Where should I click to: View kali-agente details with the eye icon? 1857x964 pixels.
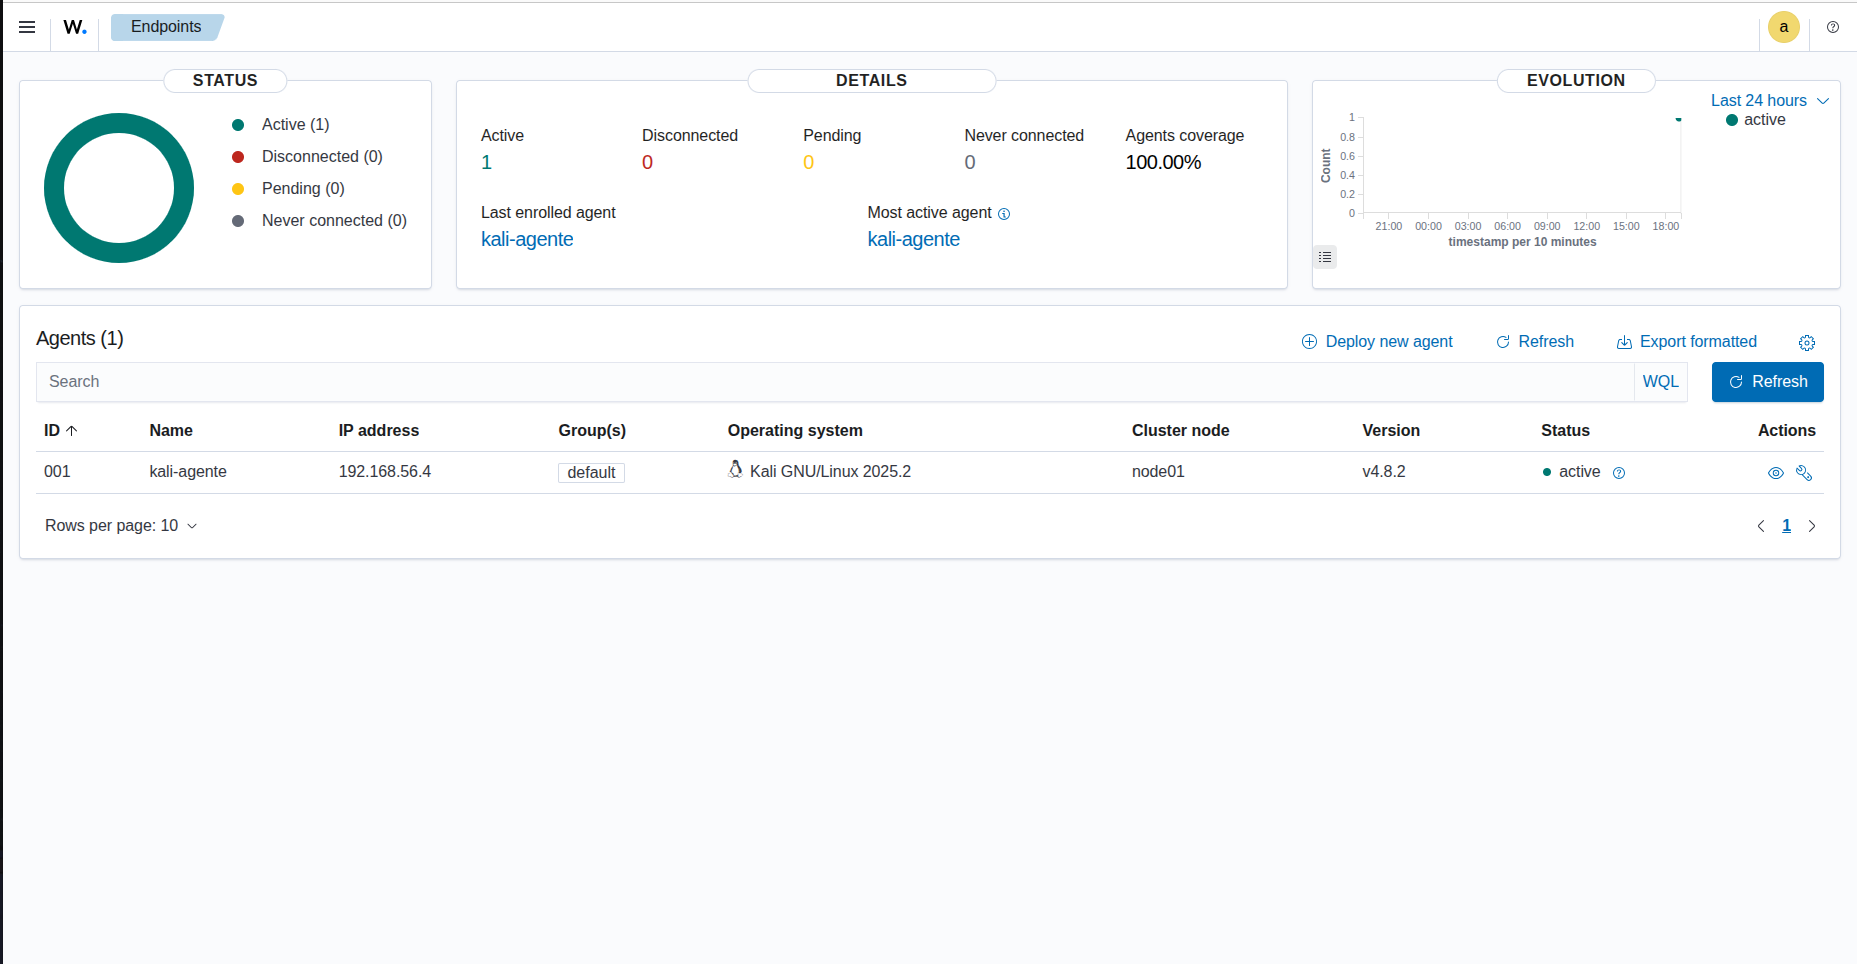pyautogui.click(x=1776, y=473)
